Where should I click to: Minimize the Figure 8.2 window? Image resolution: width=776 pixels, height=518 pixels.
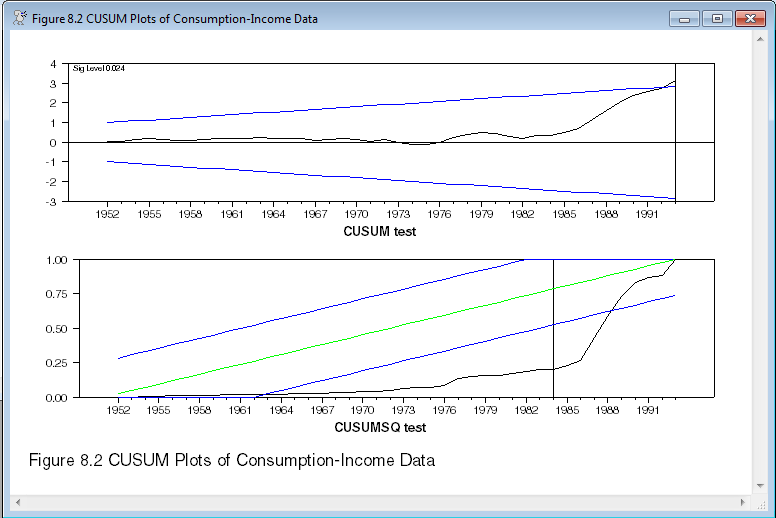pyautogui.click(x=687, y=18)
